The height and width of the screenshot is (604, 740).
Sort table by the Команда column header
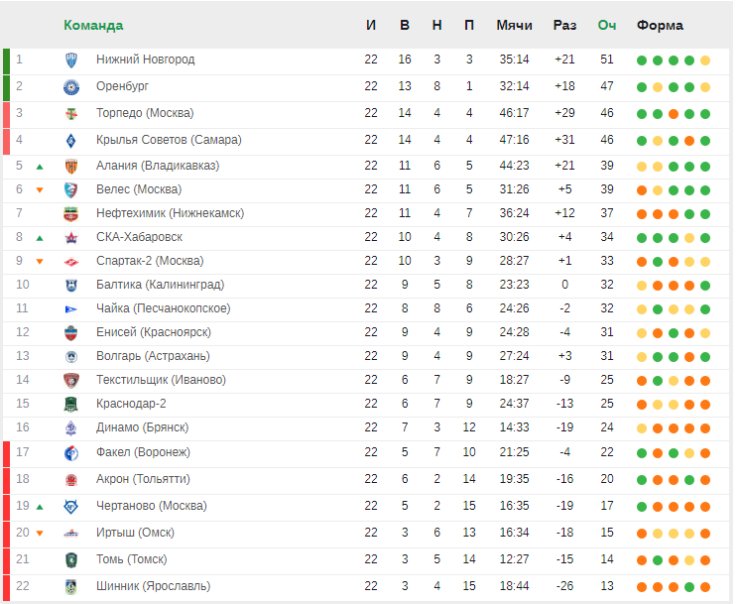[93, 25]
